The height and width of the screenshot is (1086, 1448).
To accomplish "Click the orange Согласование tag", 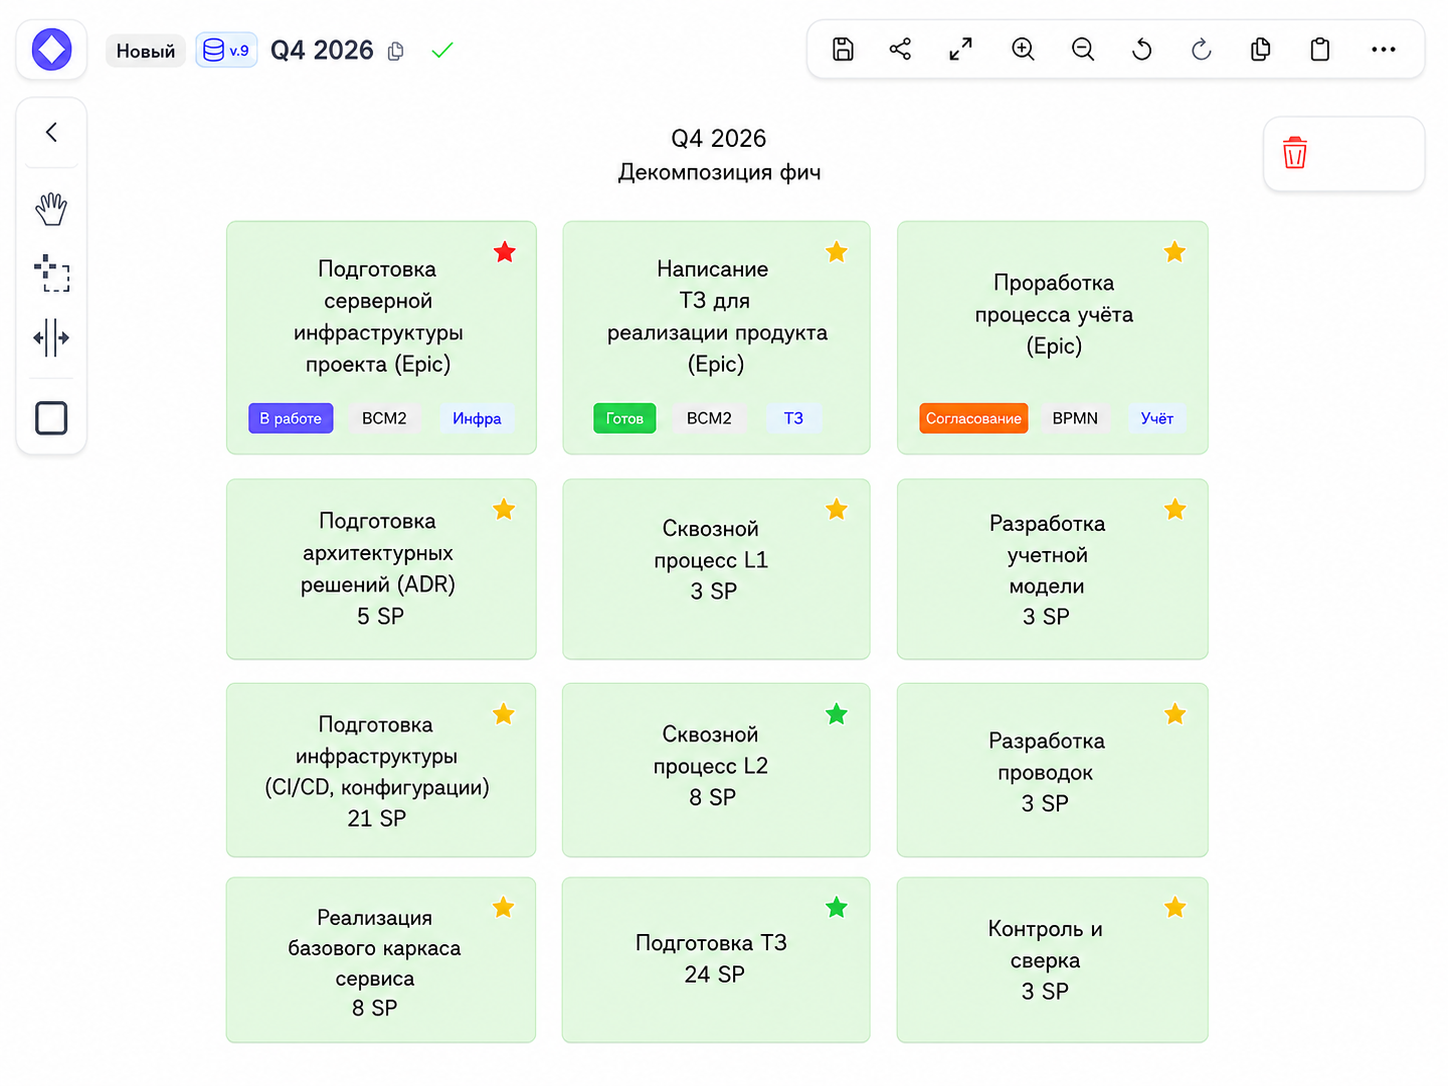I will point(974,418).
